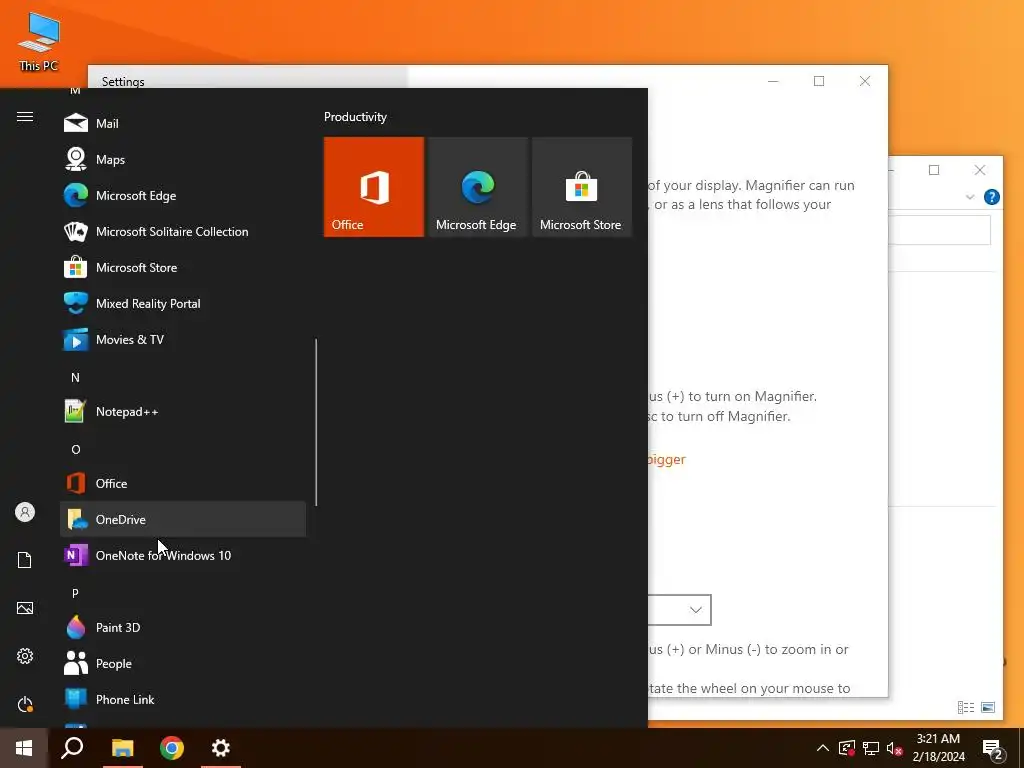Open Google Chrome from the taskbar
The height and width of the screenshot is (768, 1024).
coord(172,748)
